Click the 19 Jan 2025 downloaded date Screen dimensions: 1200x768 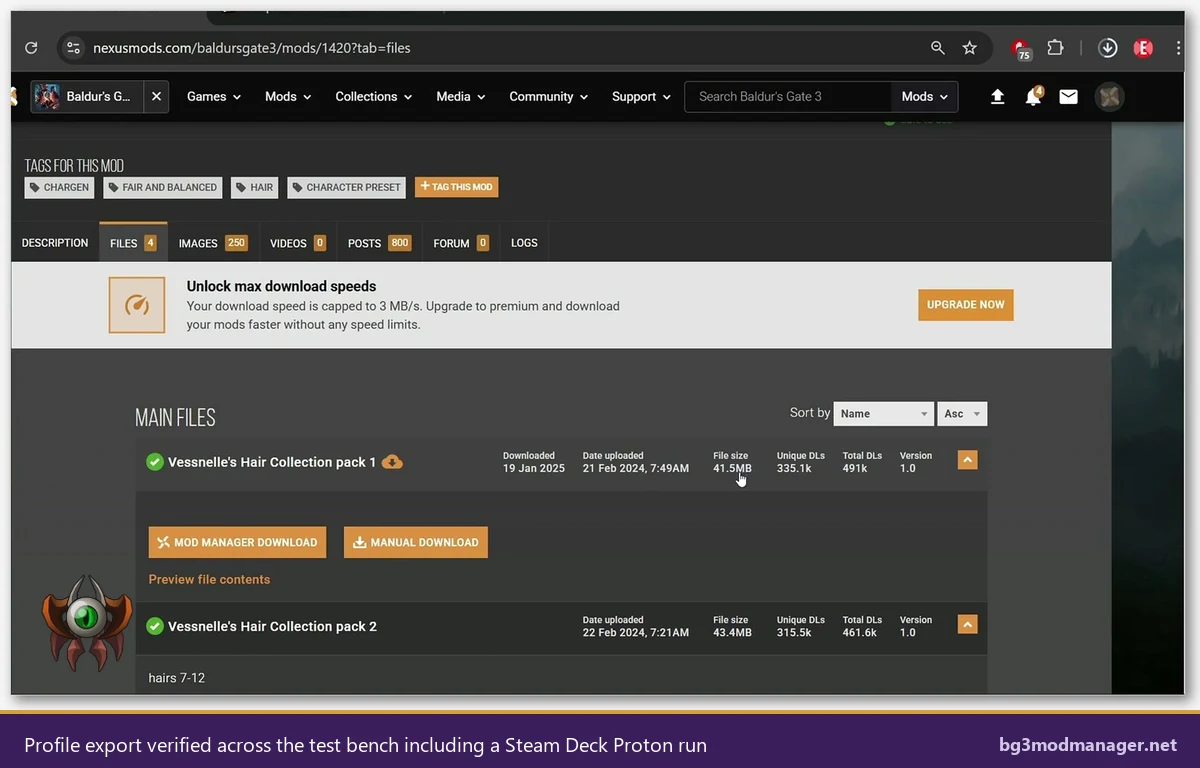(534, 468)
